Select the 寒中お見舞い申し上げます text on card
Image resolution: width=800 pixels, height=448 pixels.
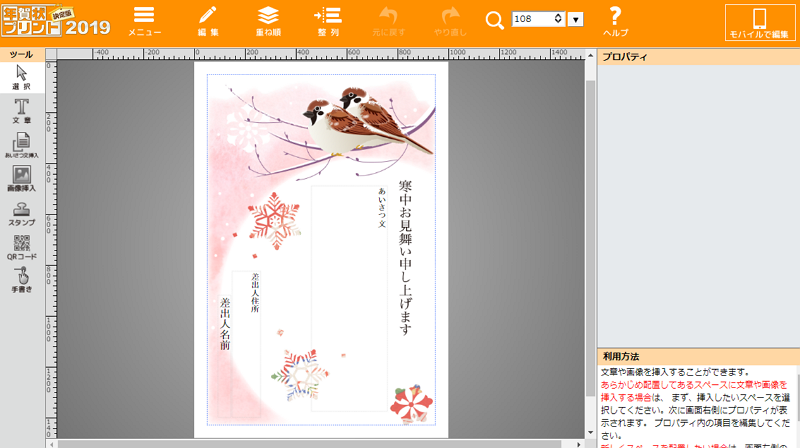pos(405,257)
